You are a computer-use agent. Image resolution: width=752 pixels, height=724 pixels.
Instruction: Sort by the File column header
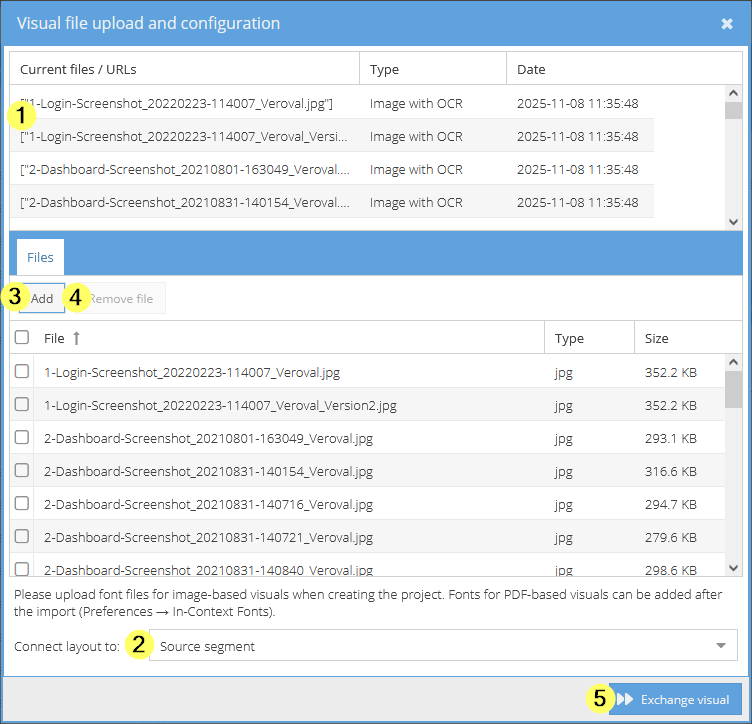click(x=54, y=339)
